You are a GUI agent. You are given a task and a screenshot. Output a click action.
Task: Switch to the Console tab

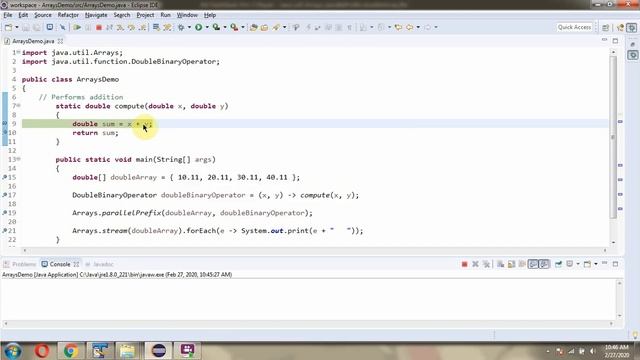pos(60,264)
